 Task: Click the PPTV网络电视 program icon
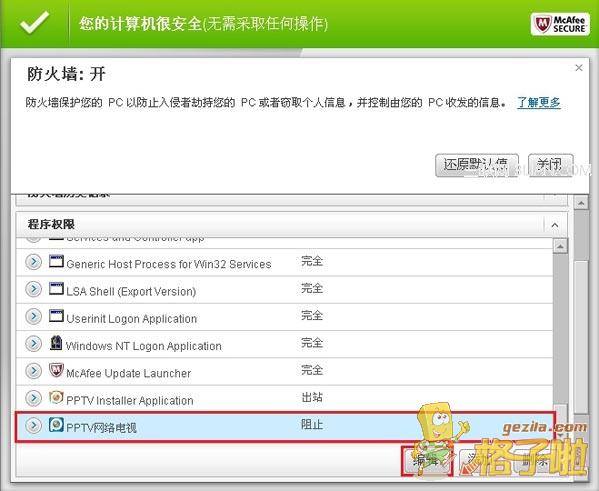pos(56,425)
